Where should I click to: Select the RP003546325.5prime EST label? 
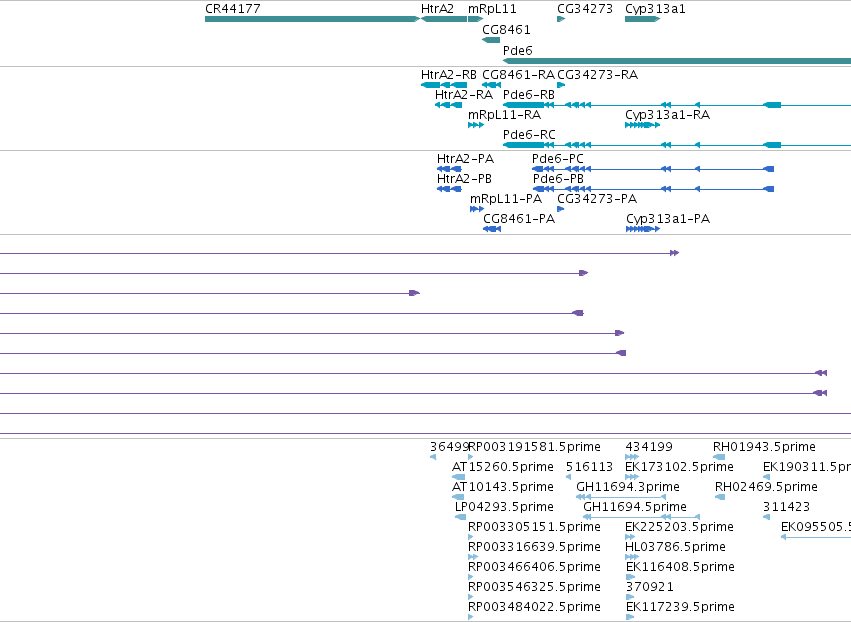tap(535, 587)
